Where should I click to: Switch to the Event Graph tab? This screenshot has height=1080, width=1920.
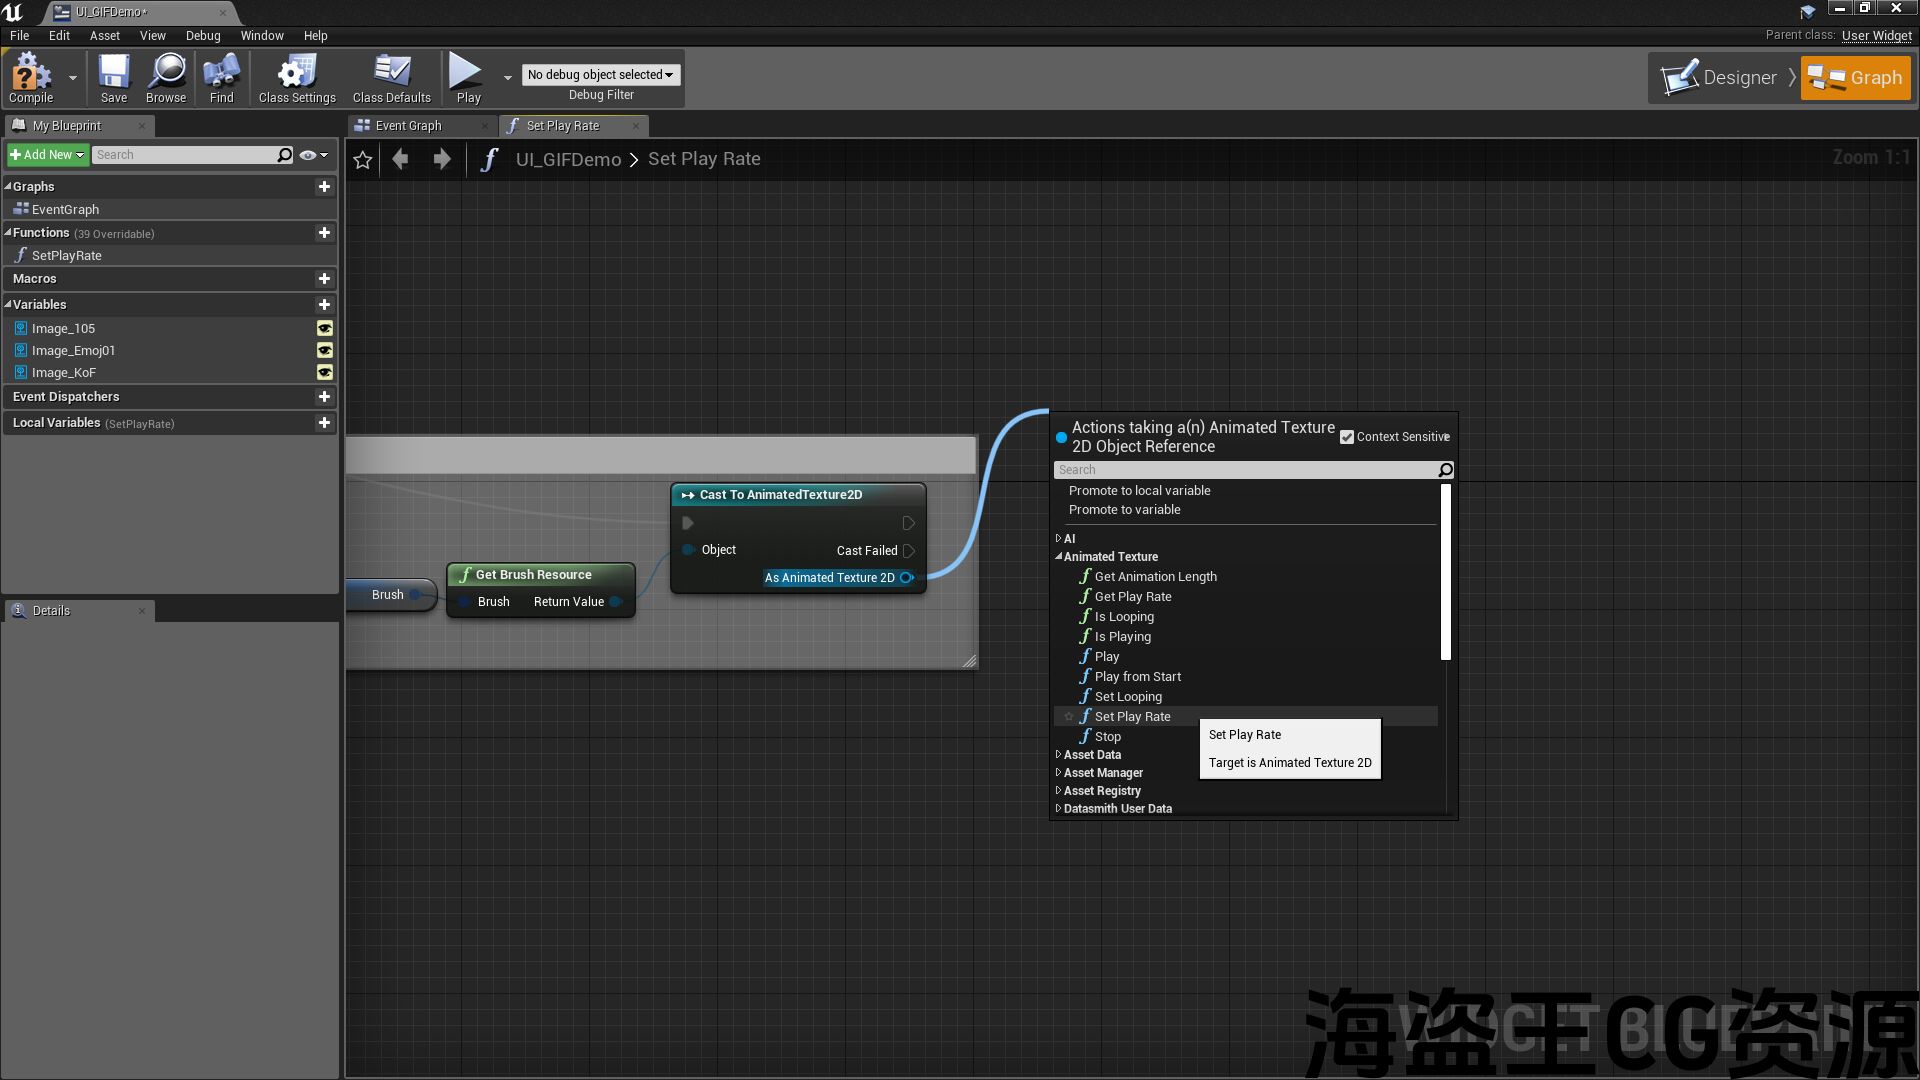click(408, 126)
